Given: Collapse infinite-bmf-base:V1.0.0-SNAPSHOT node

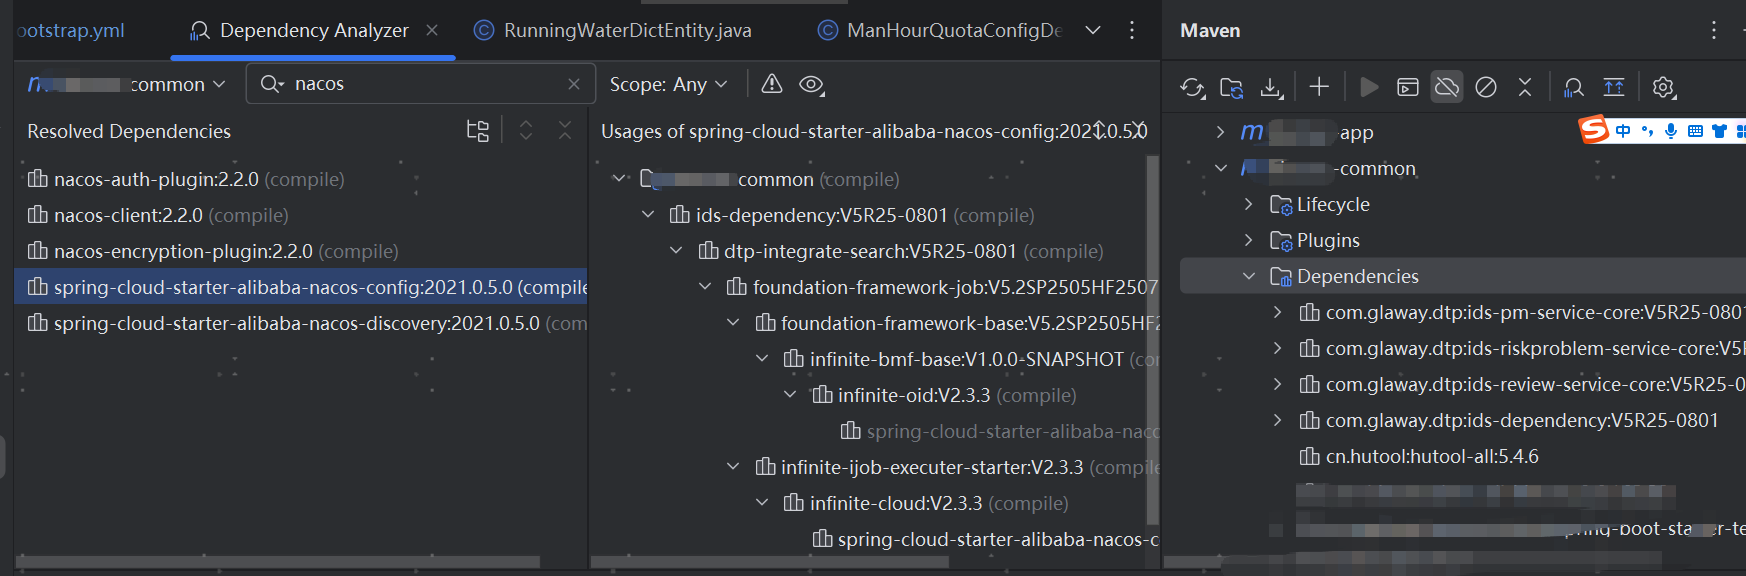Looking at the screenshot, I should [x=762, y=359].
